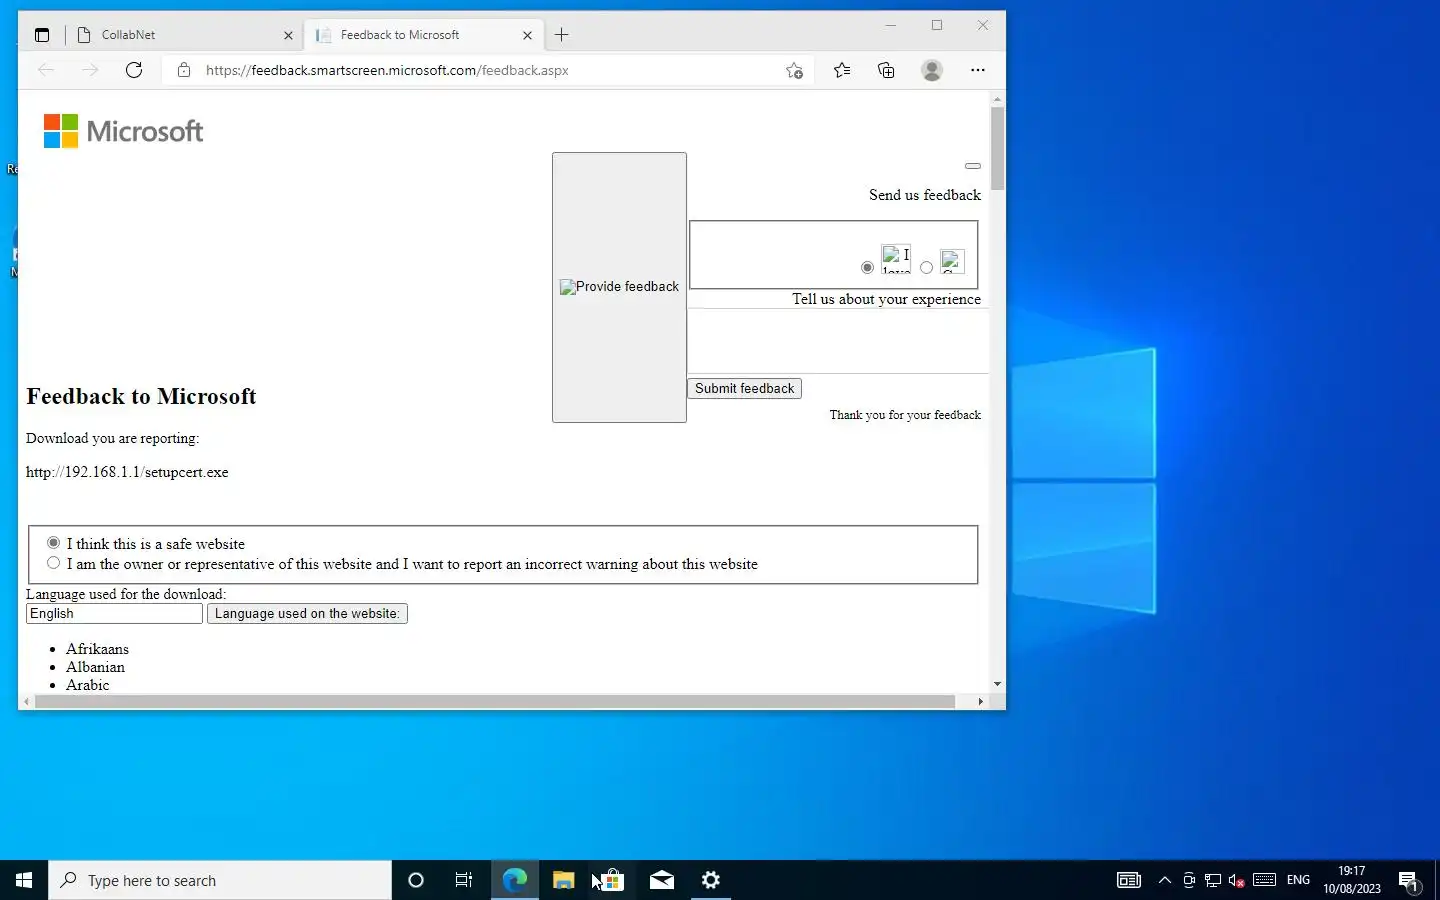Click the Meet Now tray icon

1189,880
